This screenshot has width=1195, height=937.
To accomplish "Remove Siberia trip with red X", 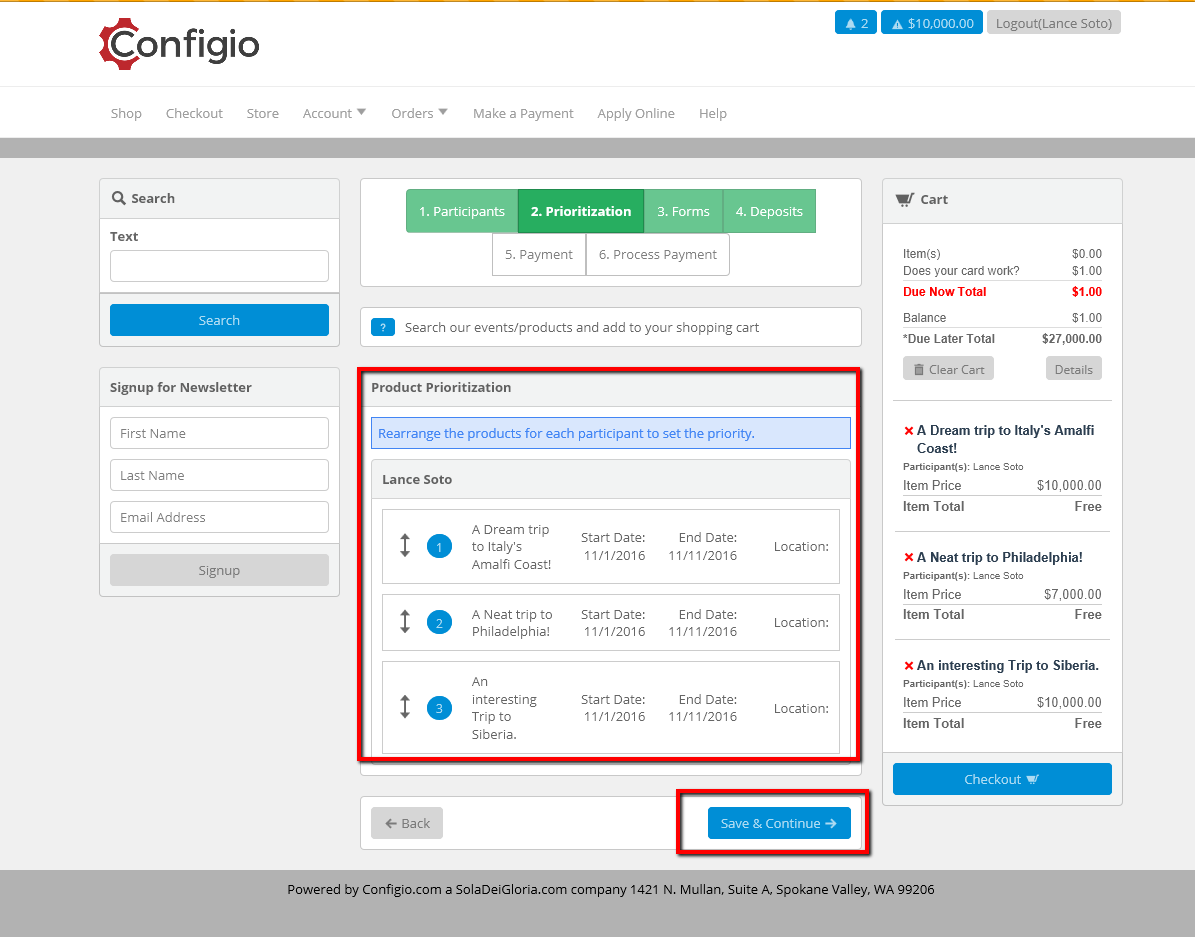I will (908, 666).
